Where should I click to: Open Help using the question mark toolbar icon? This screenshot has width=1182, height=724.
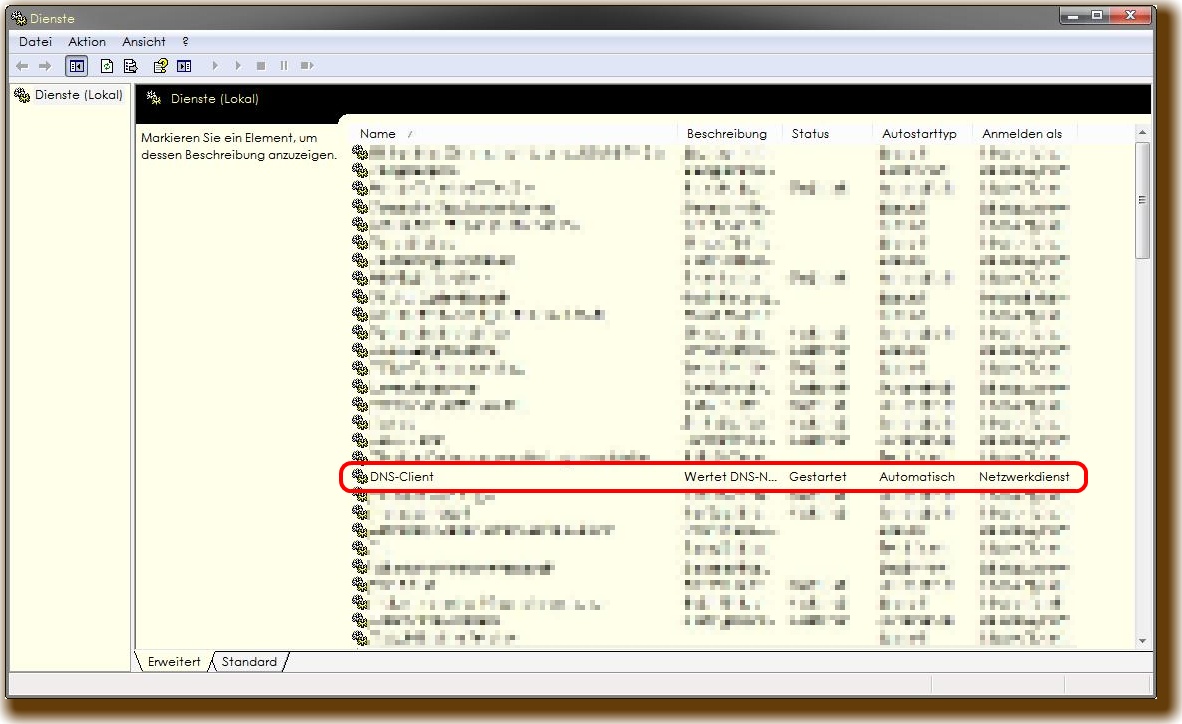[159, 66]
